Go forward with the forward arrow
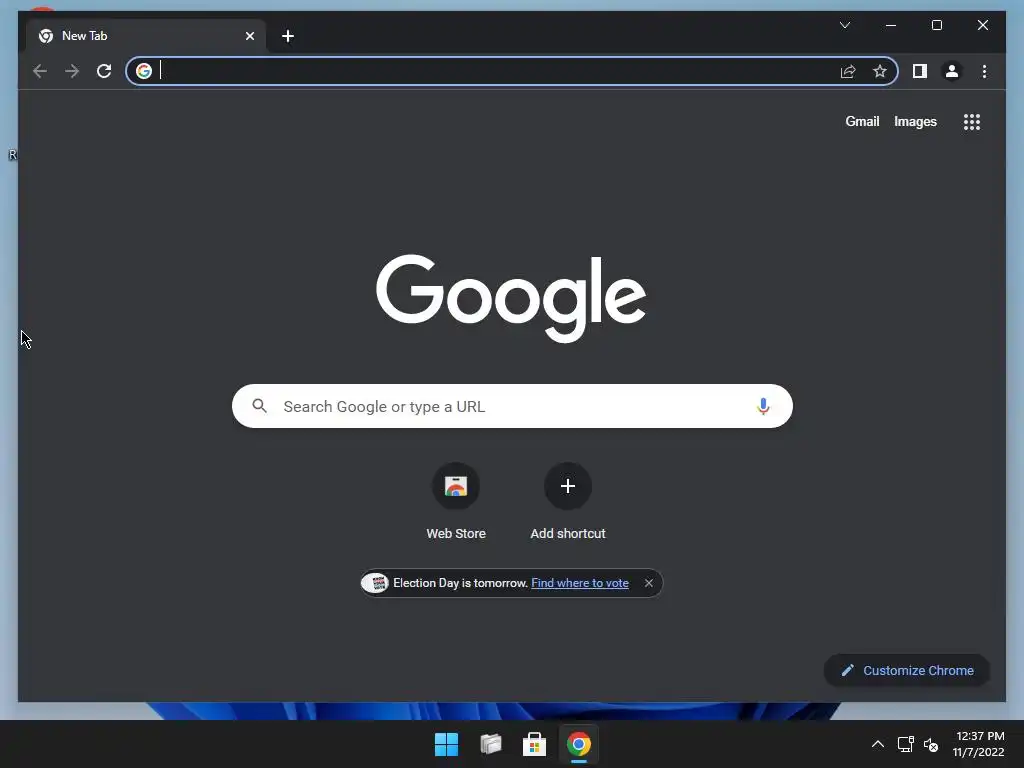This screenshot has width=1024, height=768. 72,71
